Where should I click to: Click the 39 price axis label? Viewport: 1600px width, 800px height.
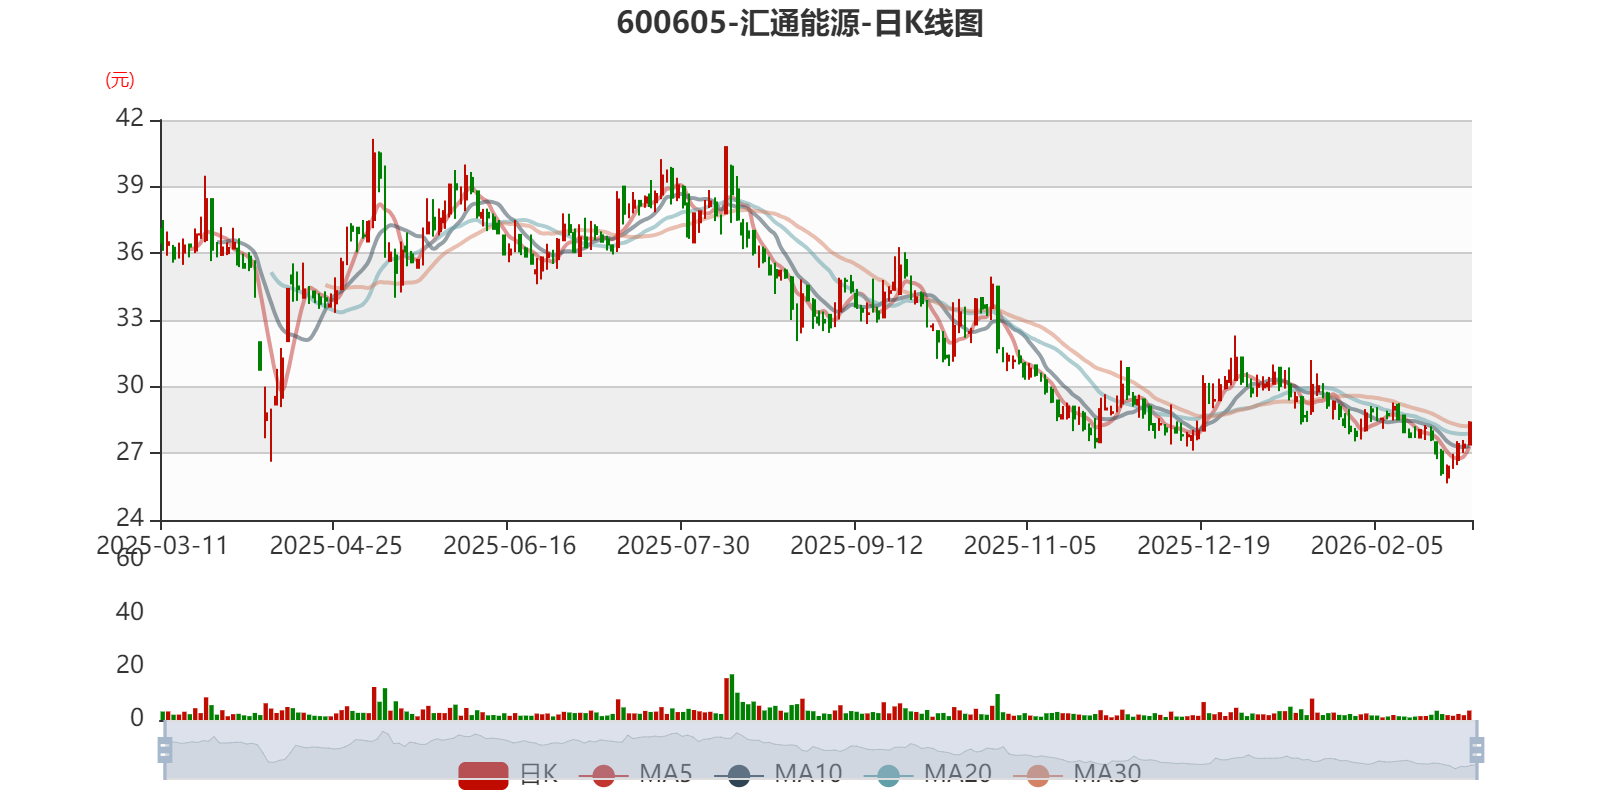tap(130, 185)
